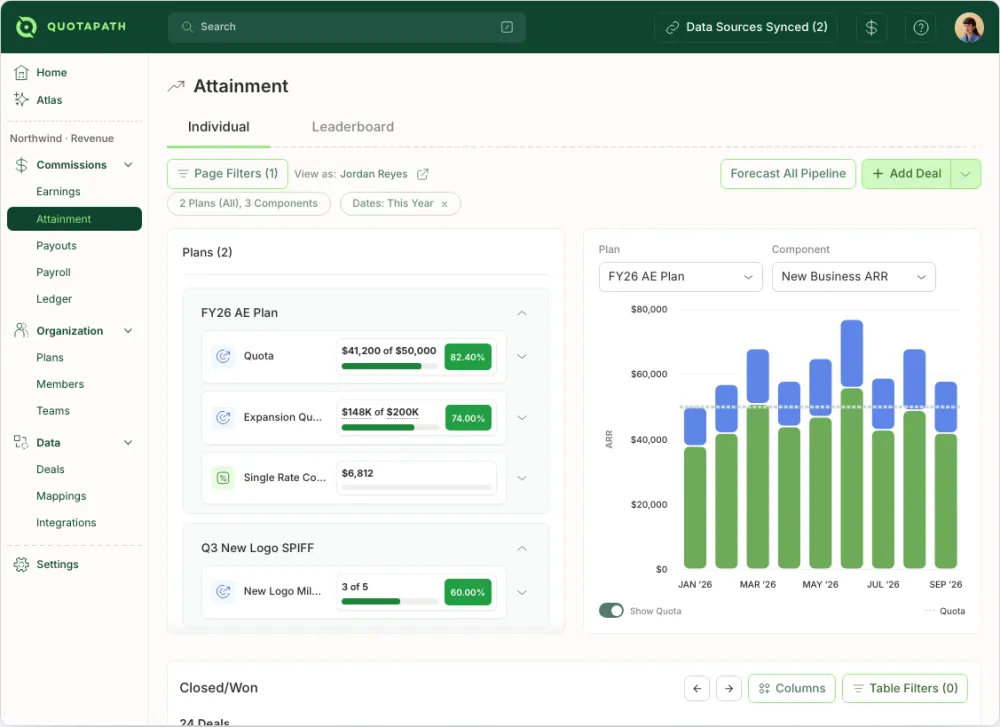Image resolution: width=1000 pixels, height=727 pixels.
Task: Open Plans in the sidebar
Action: pyautogui.click(x=50, y=358)
